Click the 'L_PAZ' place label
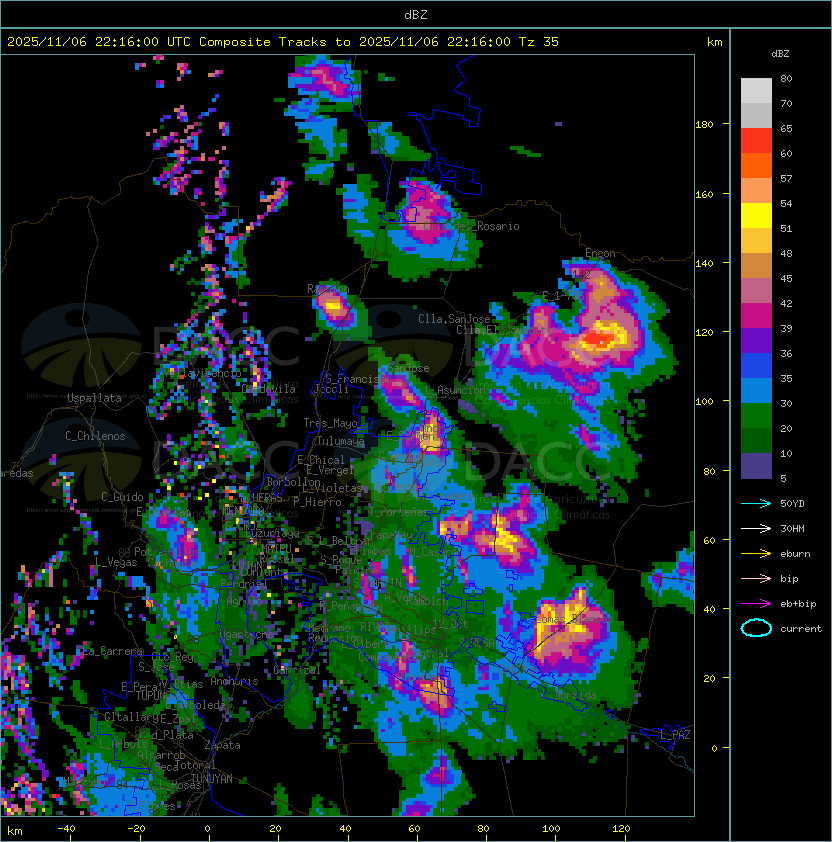Screen dimensions: 832x842 675,735
